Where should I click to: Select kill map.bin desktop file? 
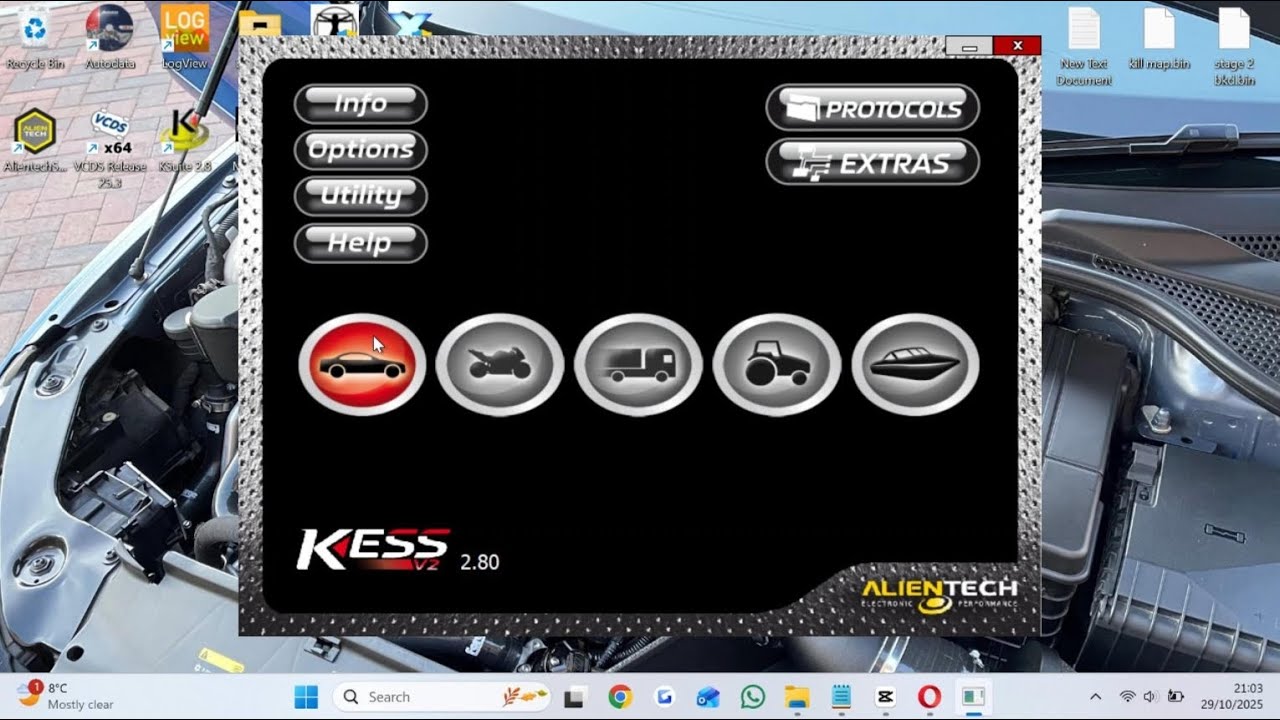pos(1159,38)
